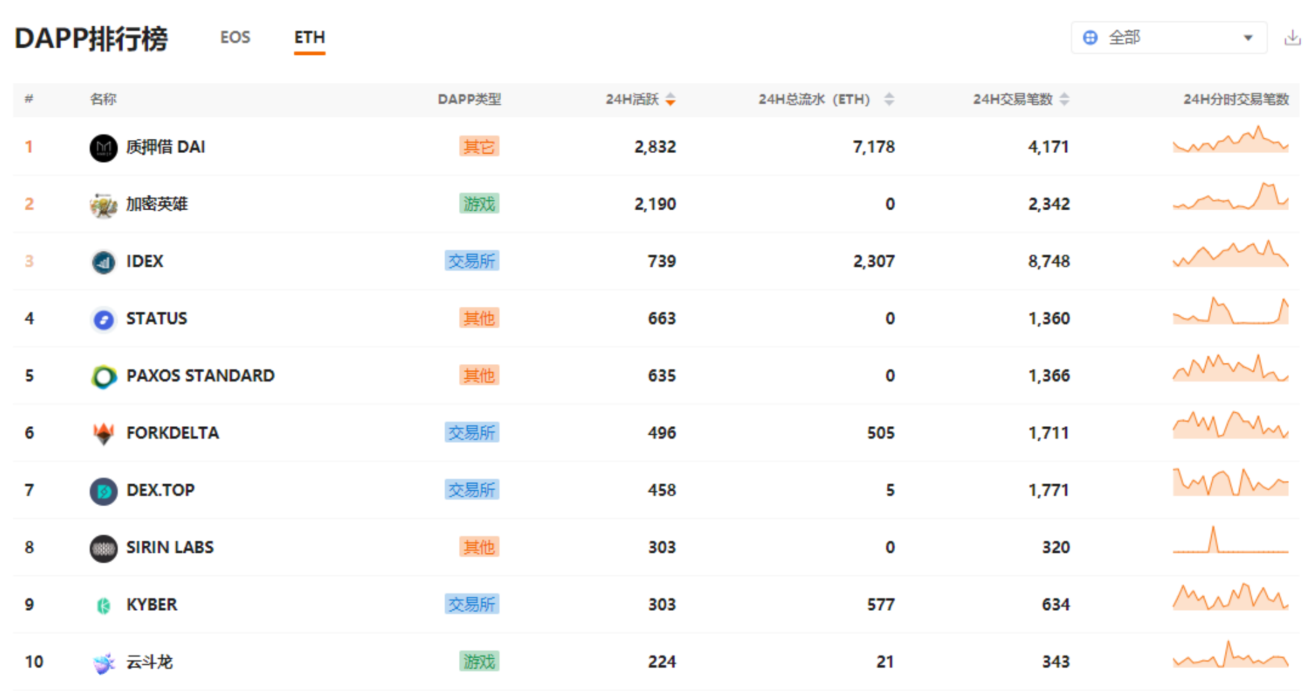Click the PAXOS STANDARD logo icon

103,376
